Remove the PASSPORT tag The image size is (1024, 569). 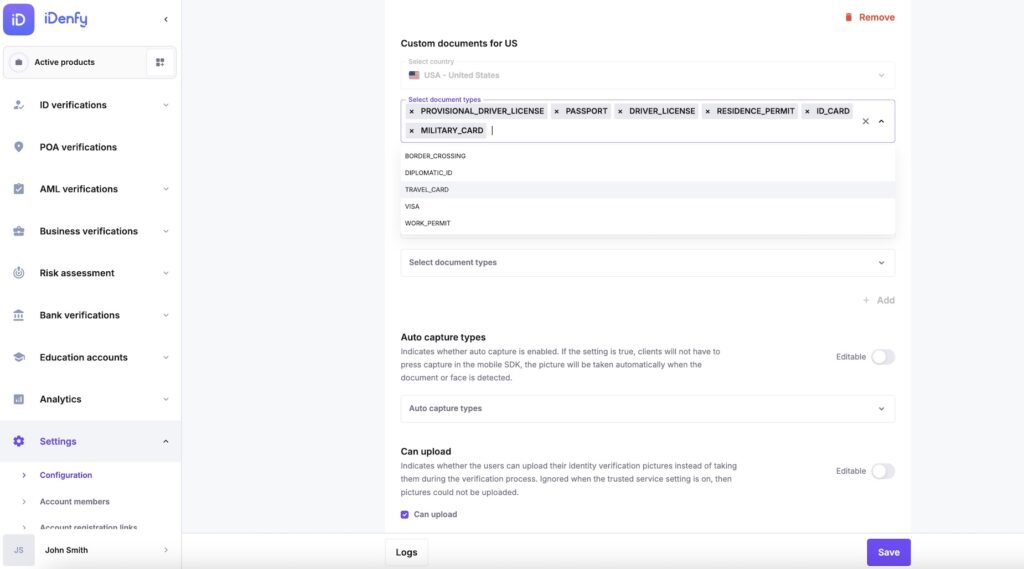556,112
